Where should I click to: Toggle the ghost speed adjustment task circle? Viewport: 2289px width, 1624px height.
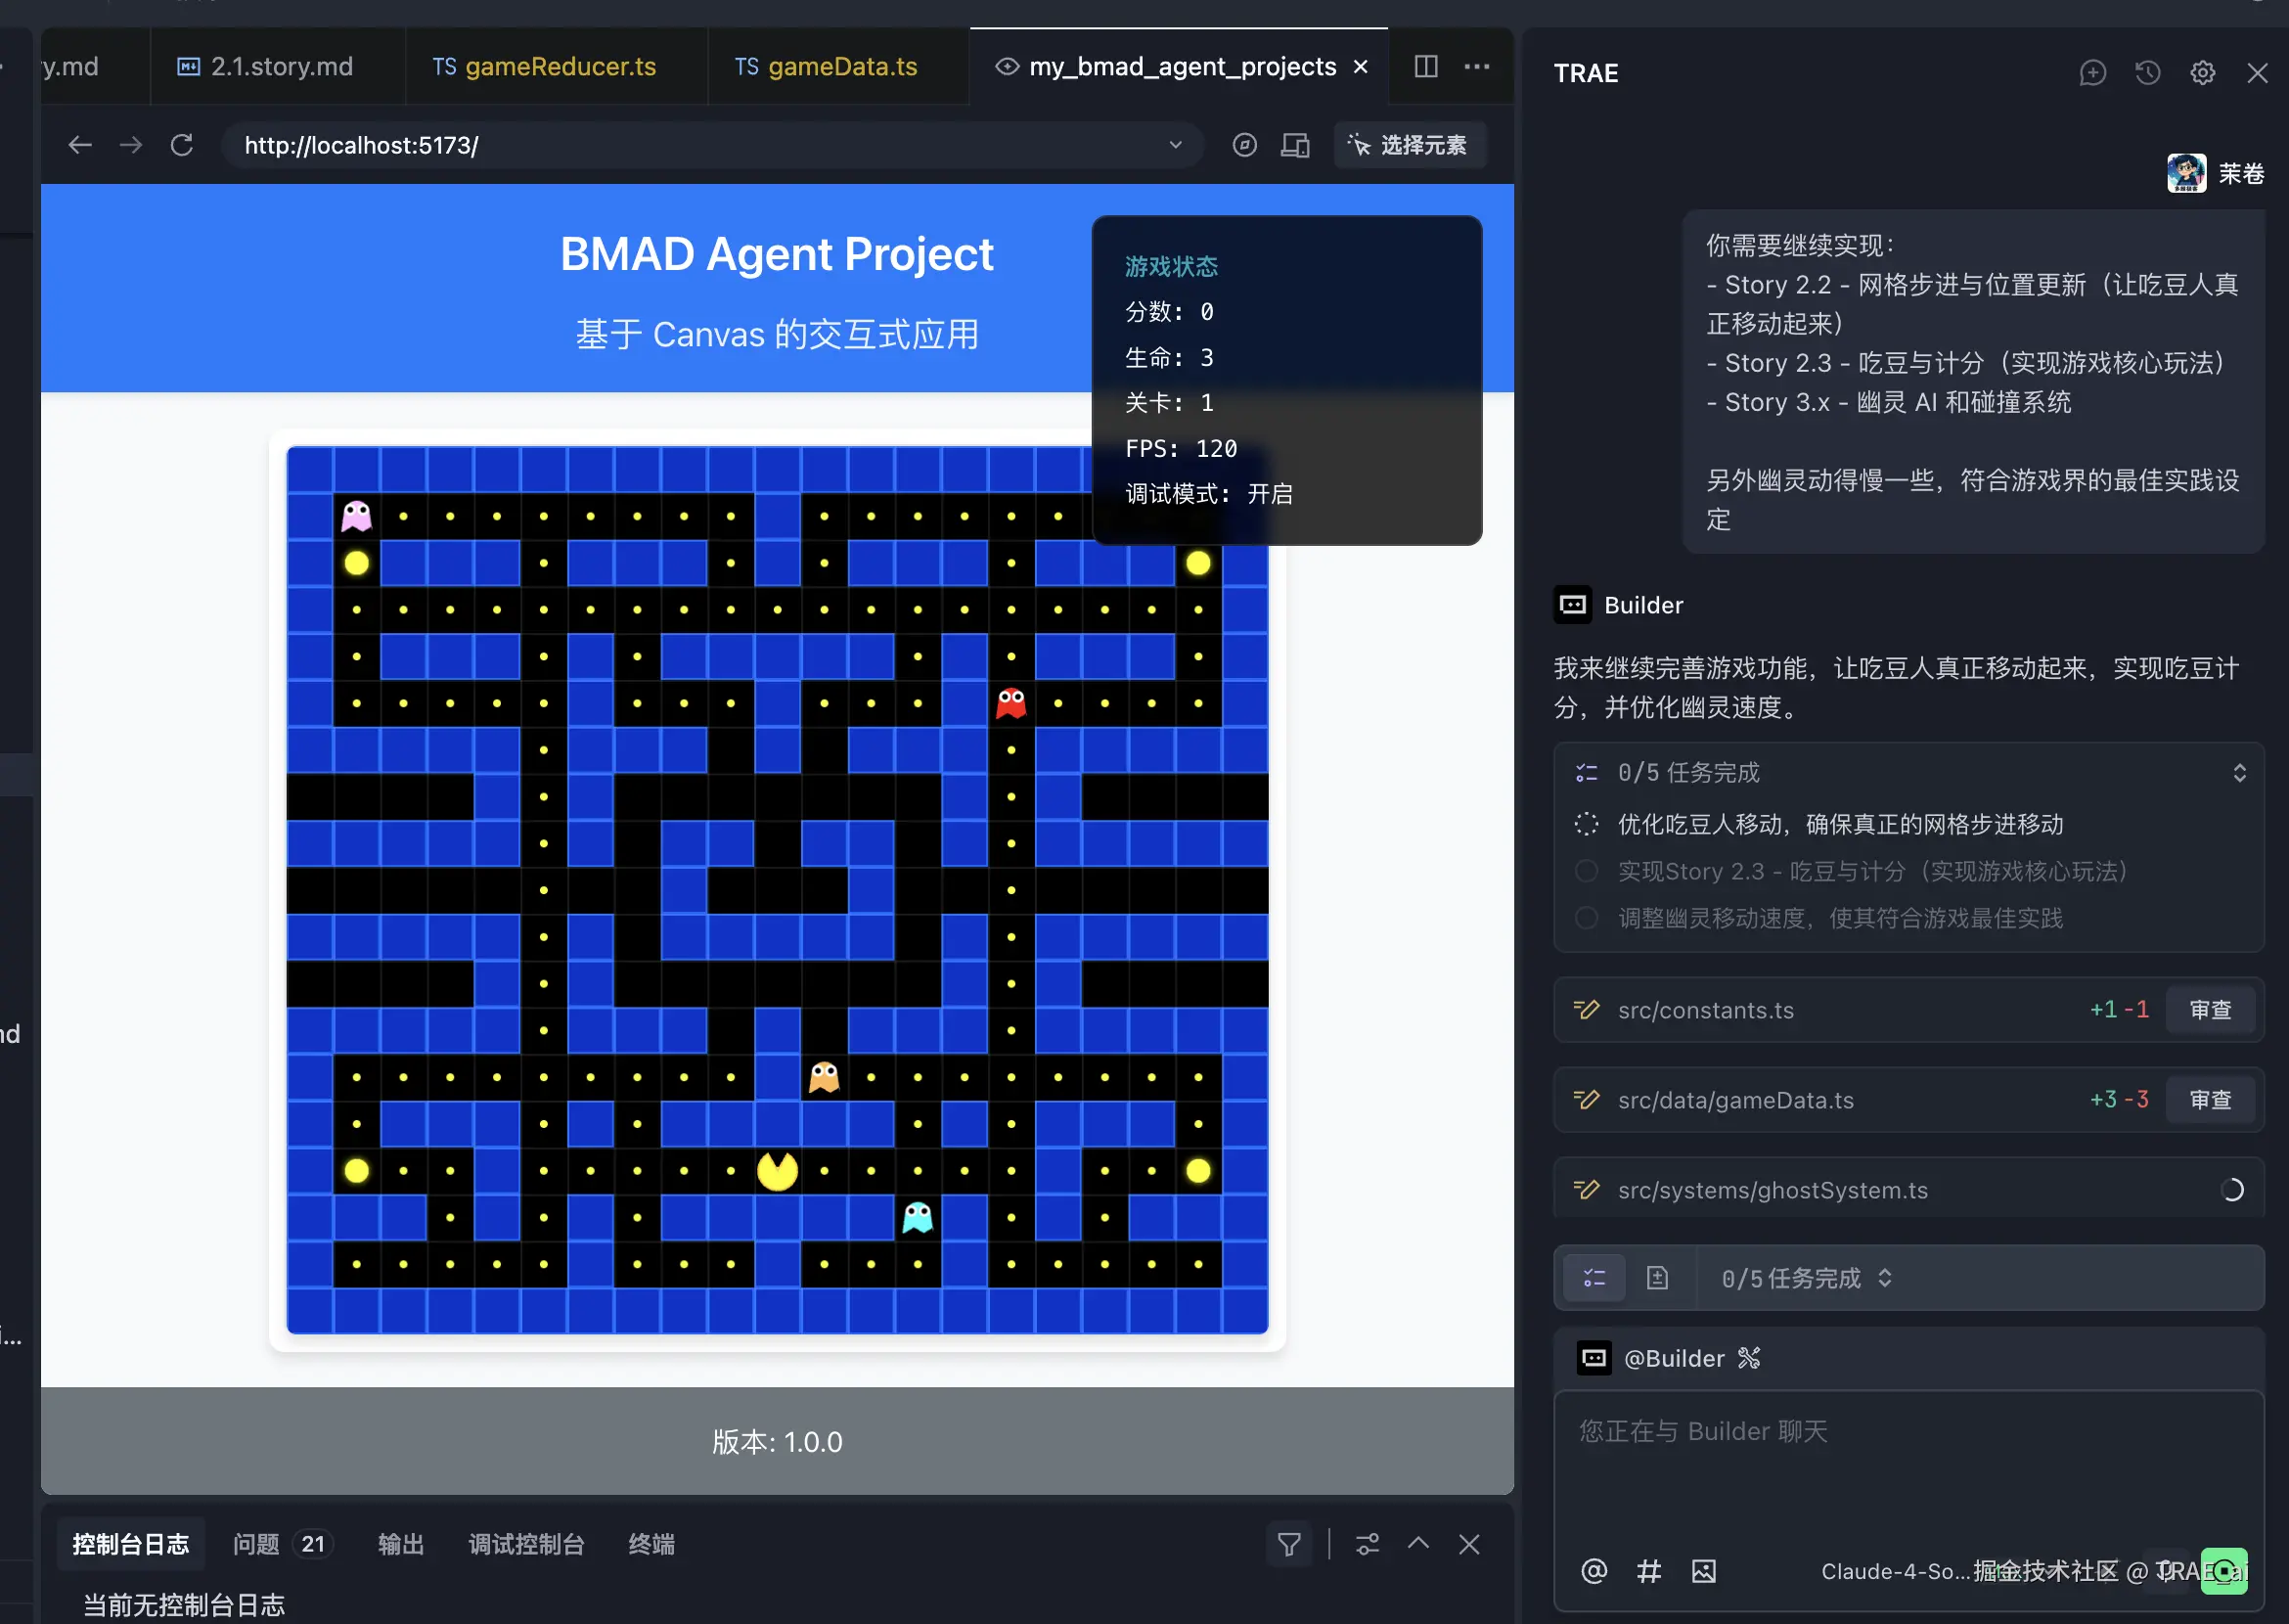tap(1586, 918)
